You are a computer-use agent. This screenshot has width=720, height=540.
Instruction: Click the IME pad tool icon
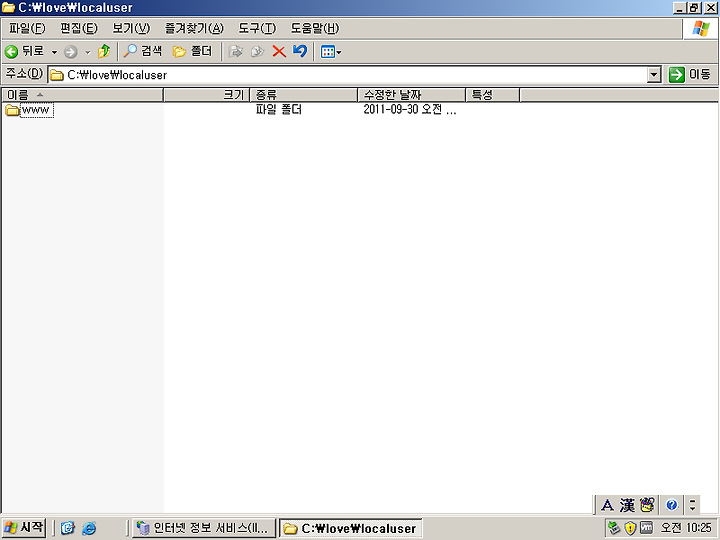tap(647, 505)
